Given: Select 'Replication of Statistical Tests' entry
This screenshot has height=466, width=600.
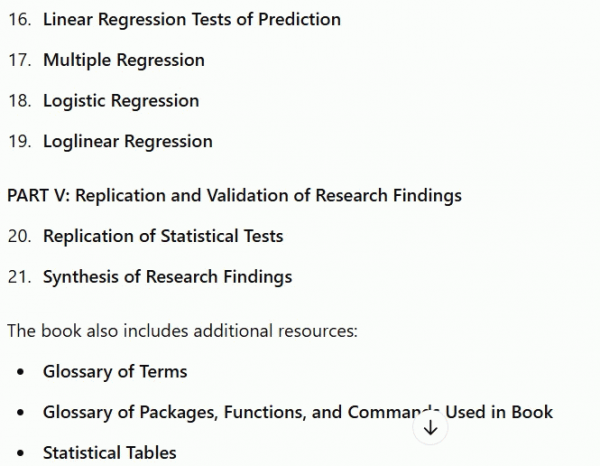Looking at the screenshot, I should tap(163, 236).
